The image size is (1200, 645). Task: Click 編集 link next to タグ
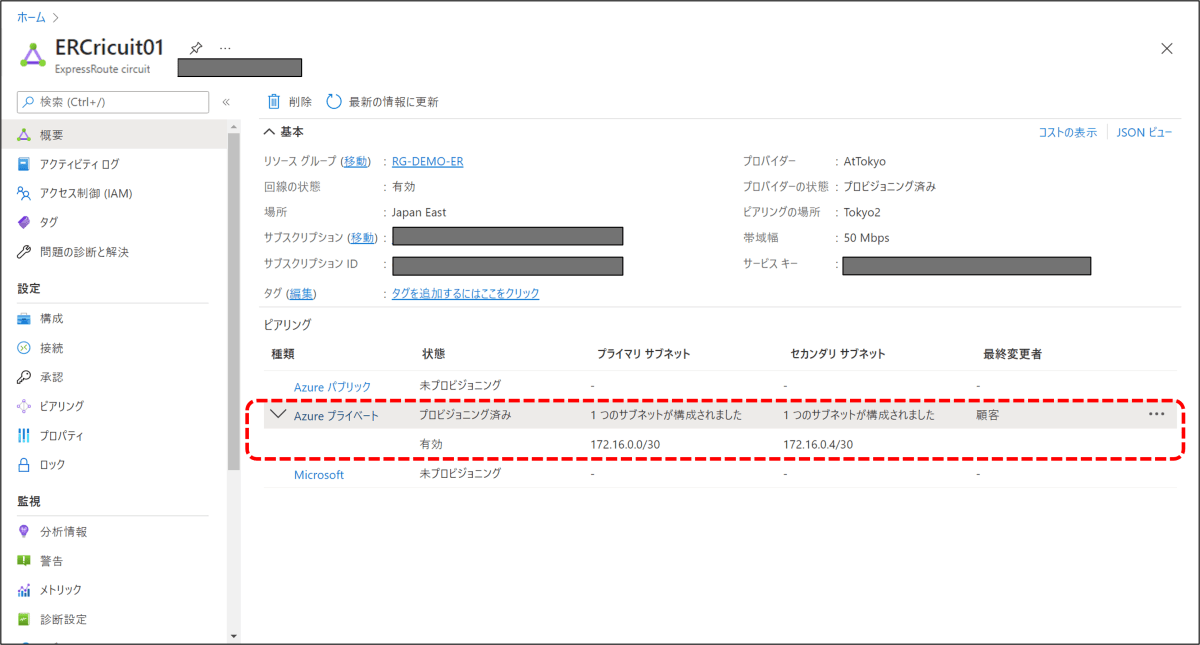(301, 293)
